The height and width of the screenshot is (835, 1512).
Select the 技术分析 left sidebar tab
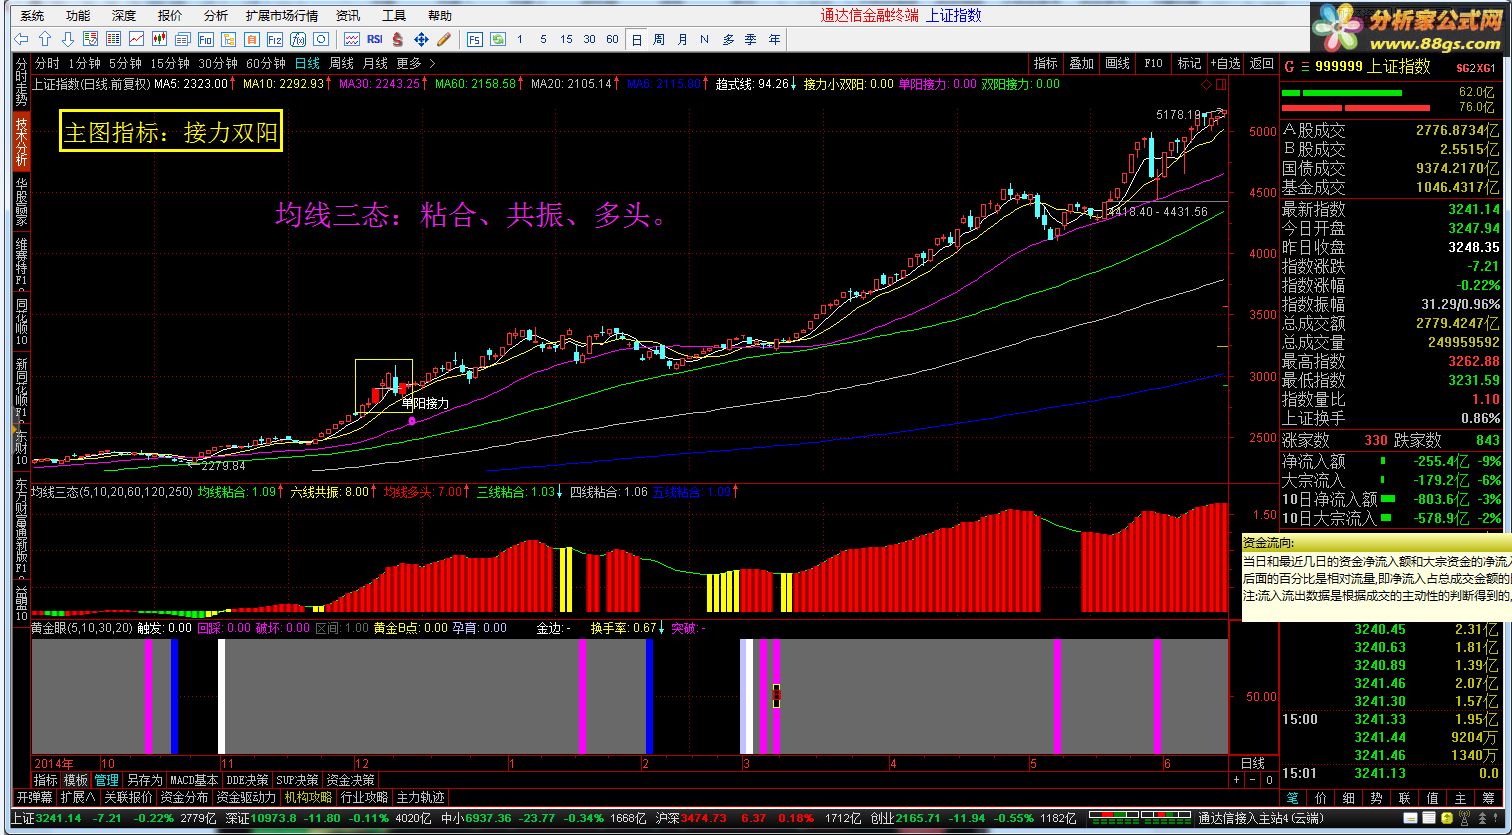coord(21,140)
